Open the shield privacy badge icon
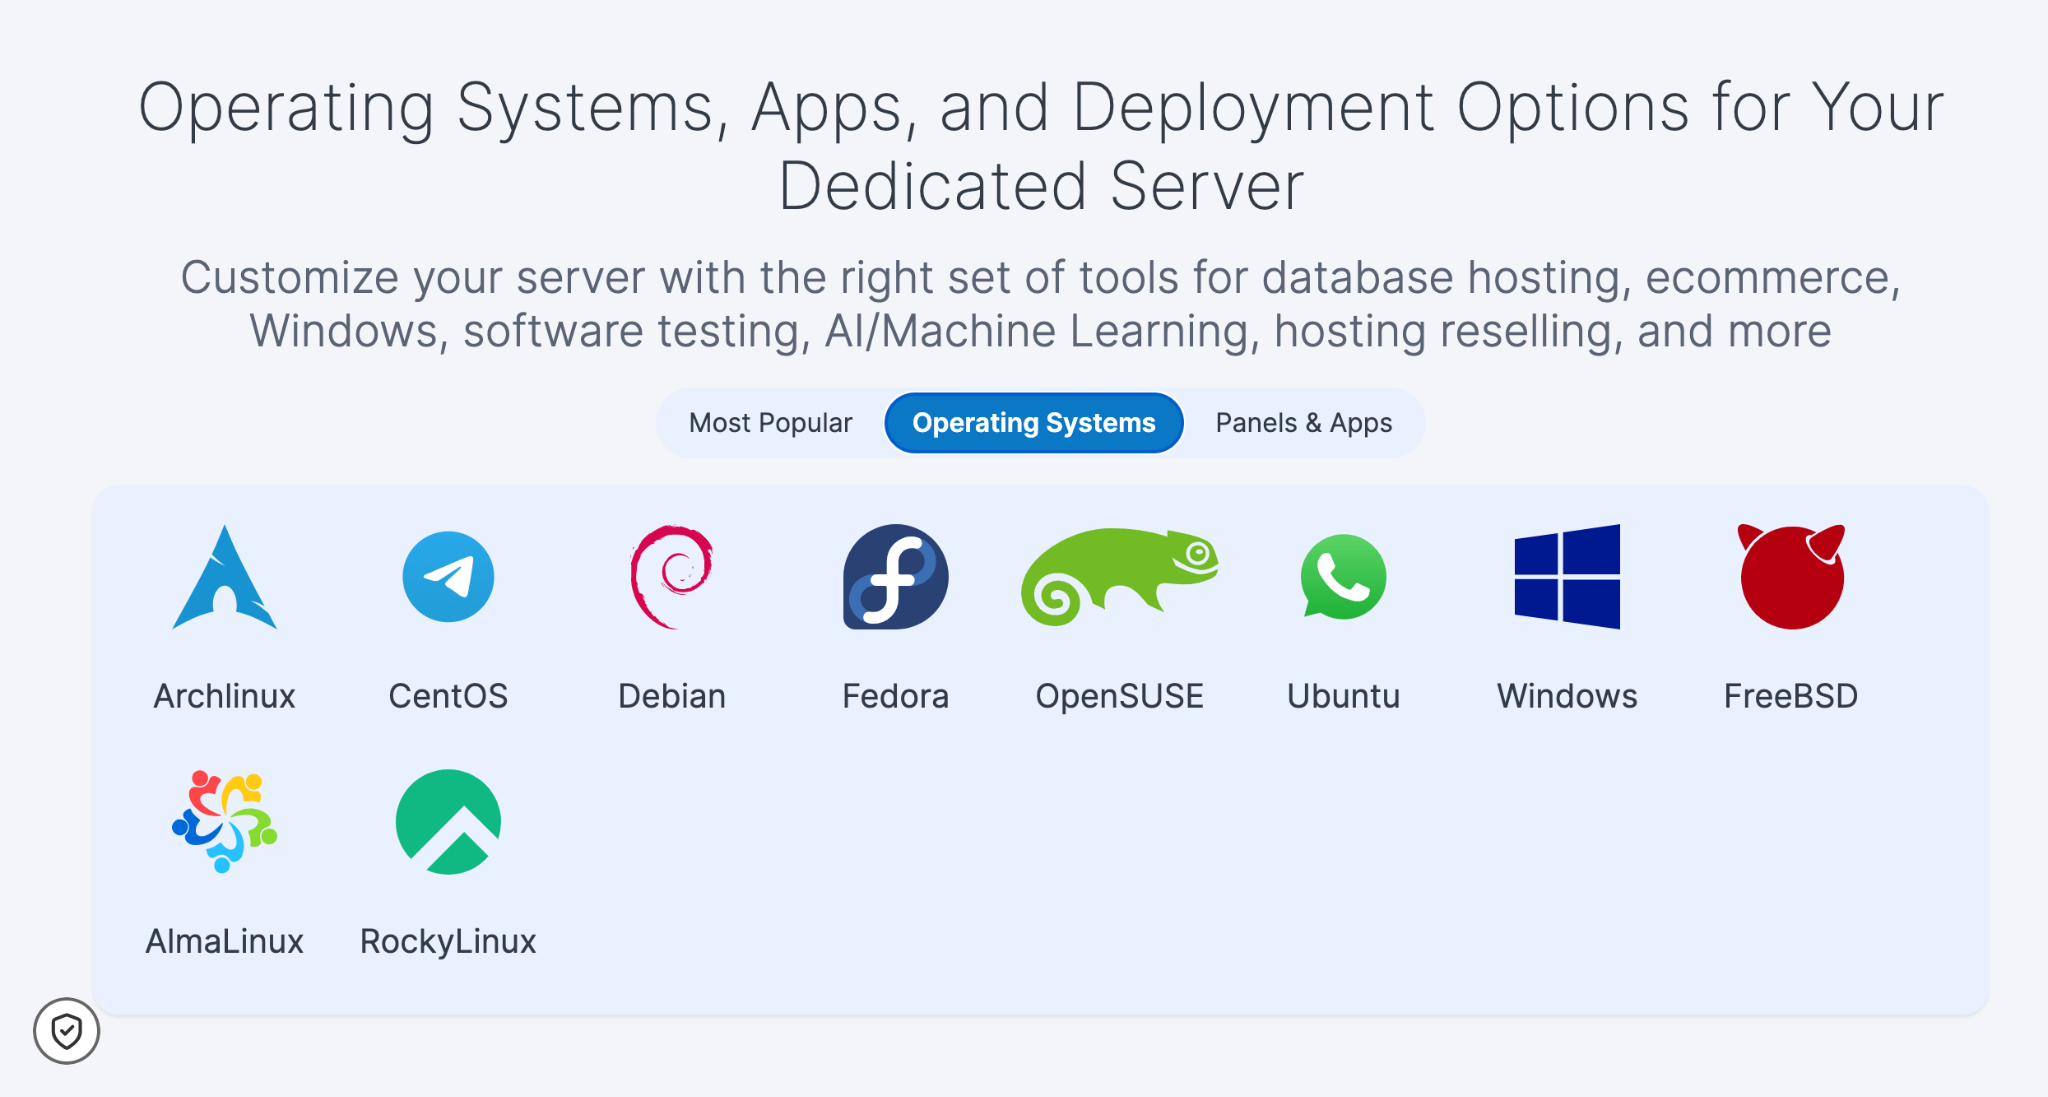 [x=66, y=1031]
